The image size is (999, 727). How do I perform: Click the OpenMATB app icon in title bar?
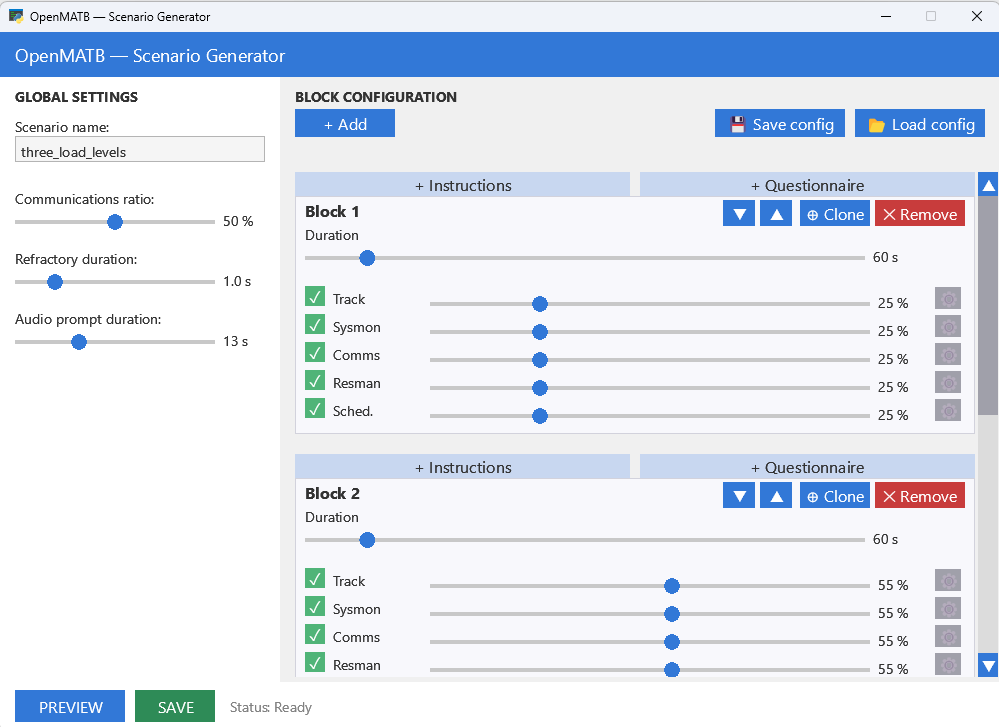click(16, 16)
